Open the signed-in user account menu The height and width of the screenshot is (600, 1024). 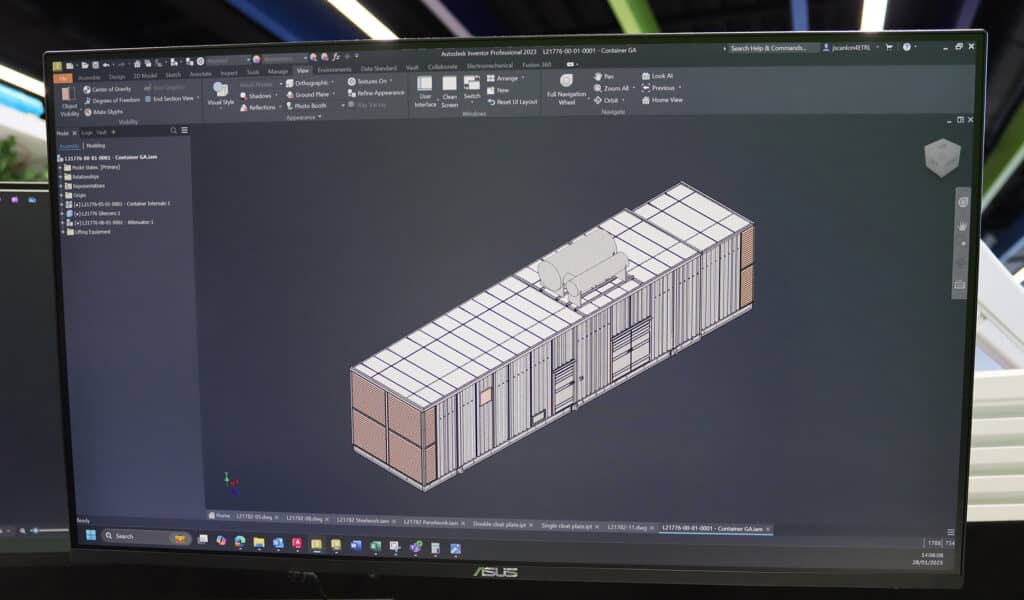(851, 48)
